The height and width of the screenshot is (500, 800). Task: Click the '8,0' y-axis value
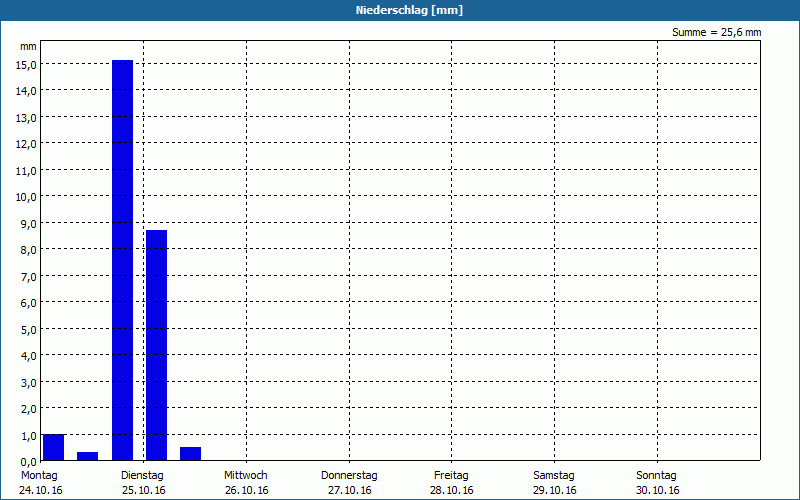tap(29, 250)
